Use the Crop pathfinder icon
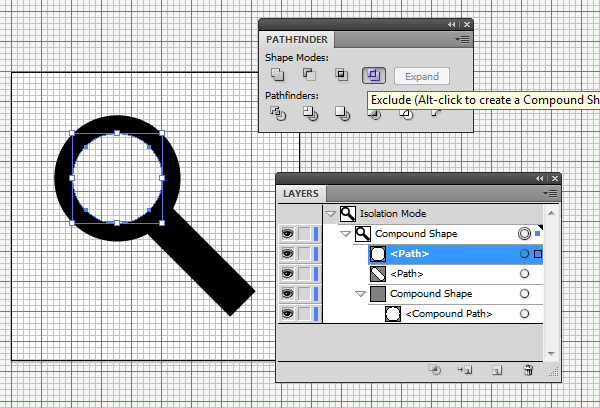This screenshot has width=600, height=408. coord(375,114)
